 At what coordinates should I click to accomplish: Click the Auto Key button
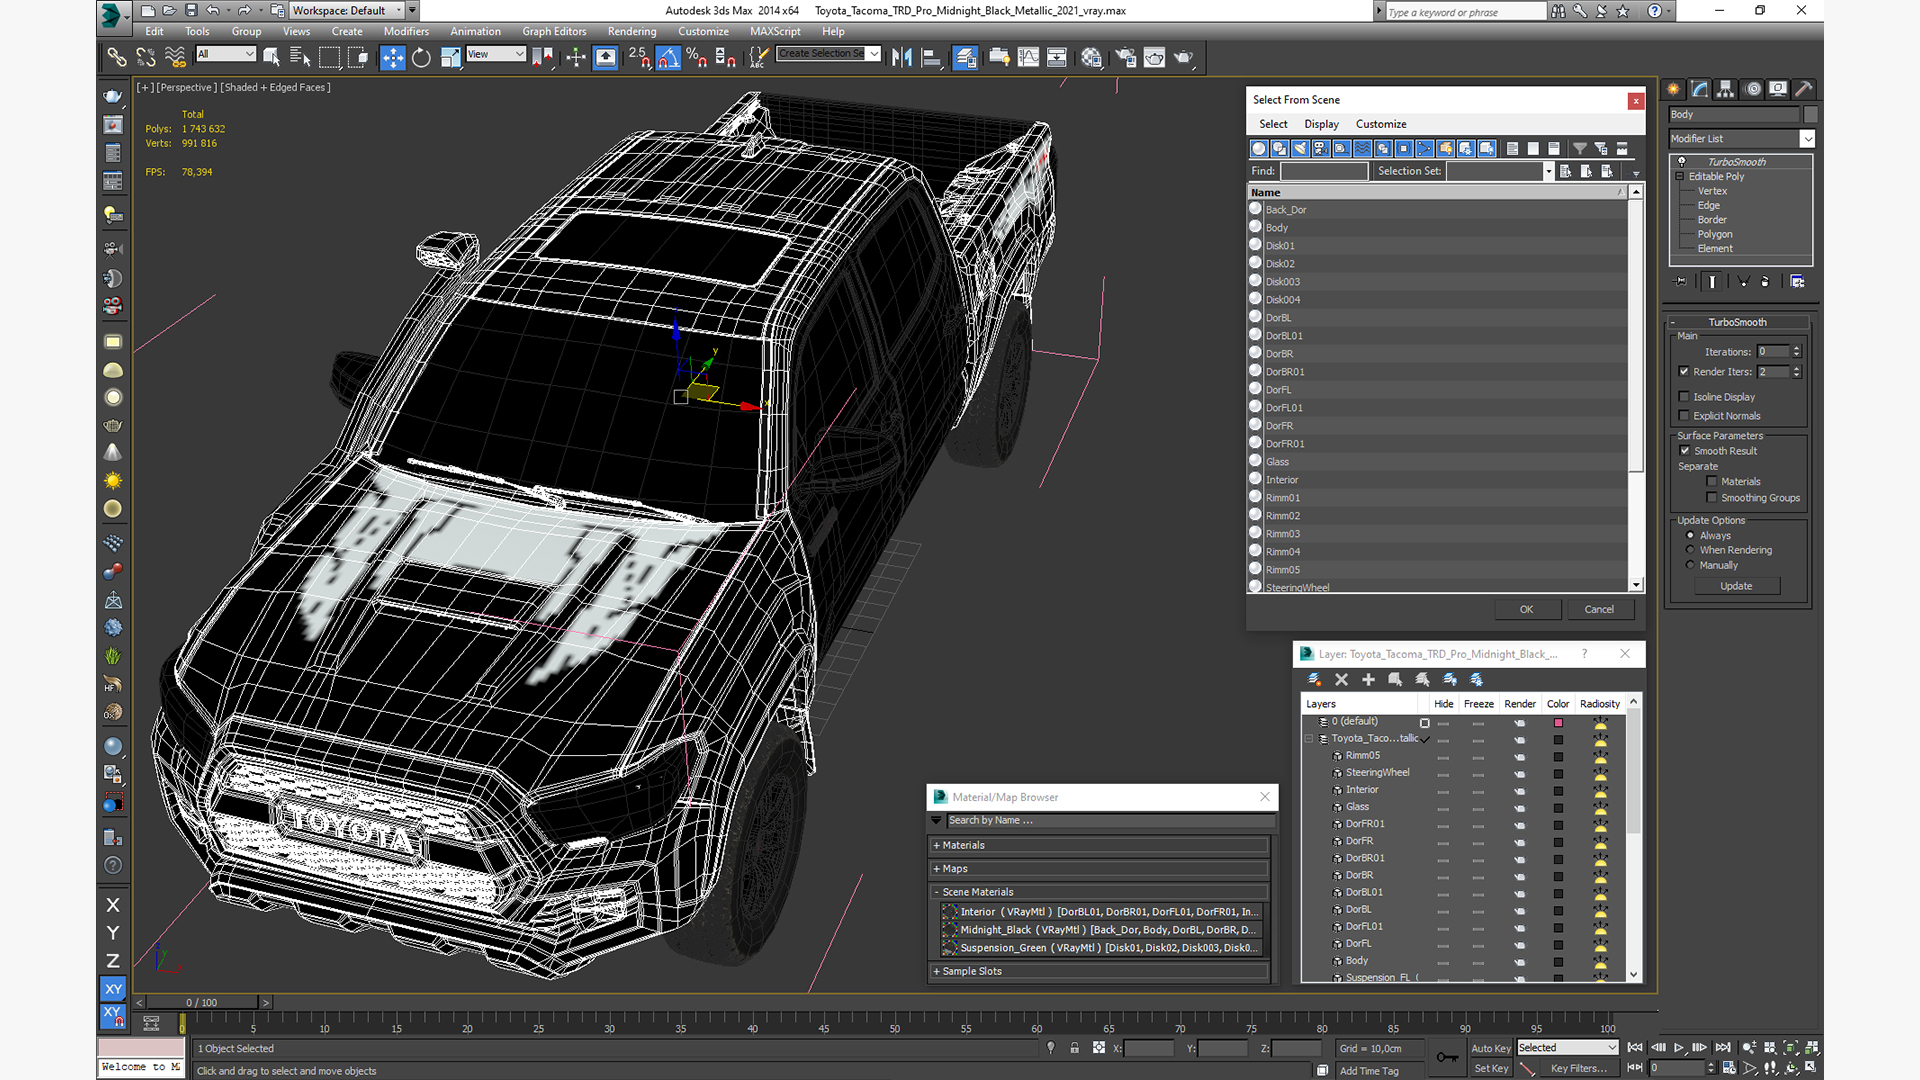pos(1490,1048)
